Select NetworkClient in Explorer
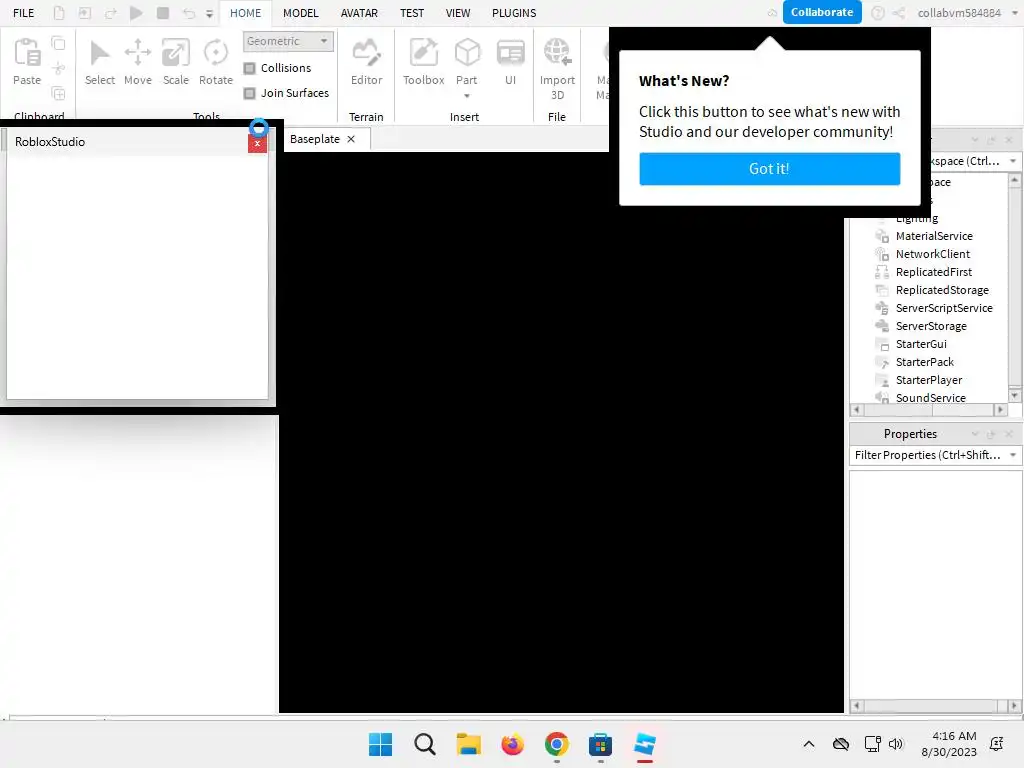The width and height of the screenshot is (1024, 768). click(x=933, y=254)
